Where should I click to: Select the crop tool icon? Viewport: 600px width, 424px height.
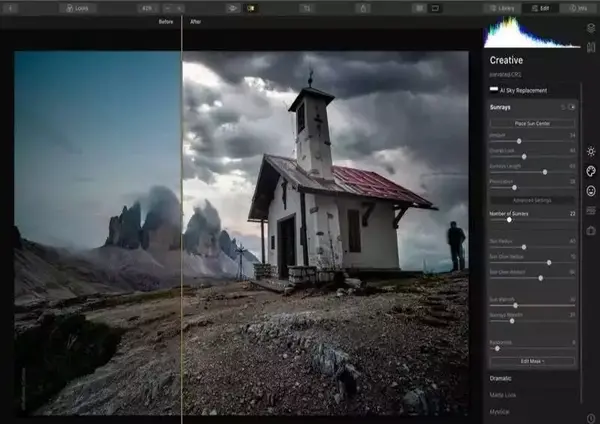click(x=307, y=8)
